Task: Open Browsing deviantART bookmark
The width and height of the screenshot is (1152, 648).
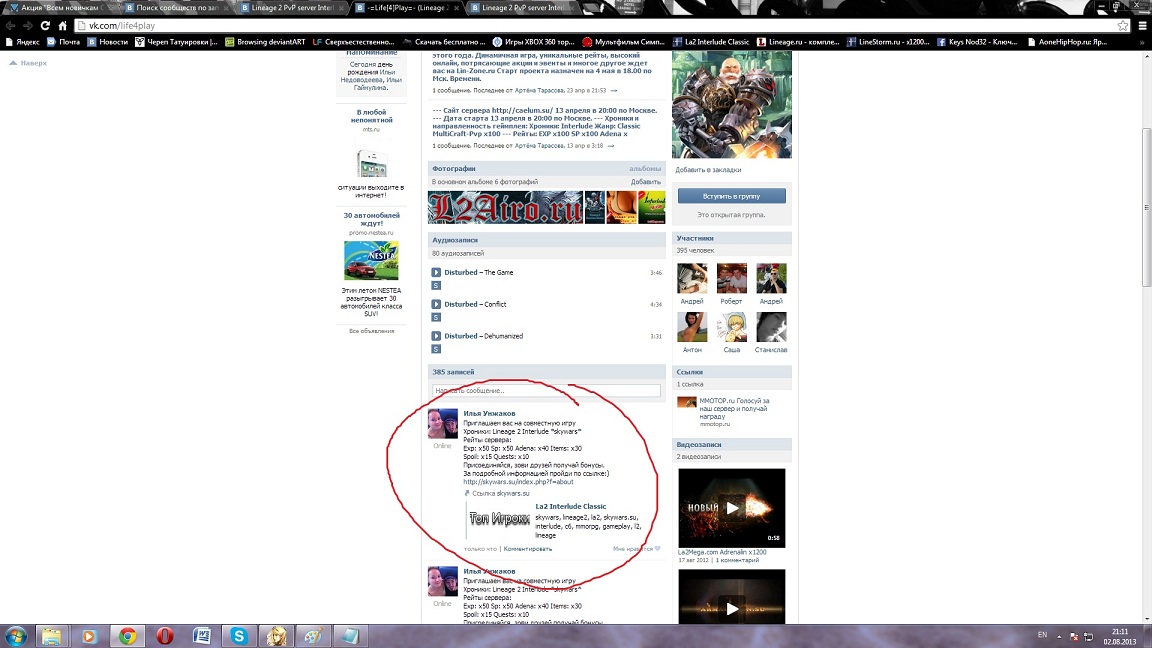Action: click(265, 42)
